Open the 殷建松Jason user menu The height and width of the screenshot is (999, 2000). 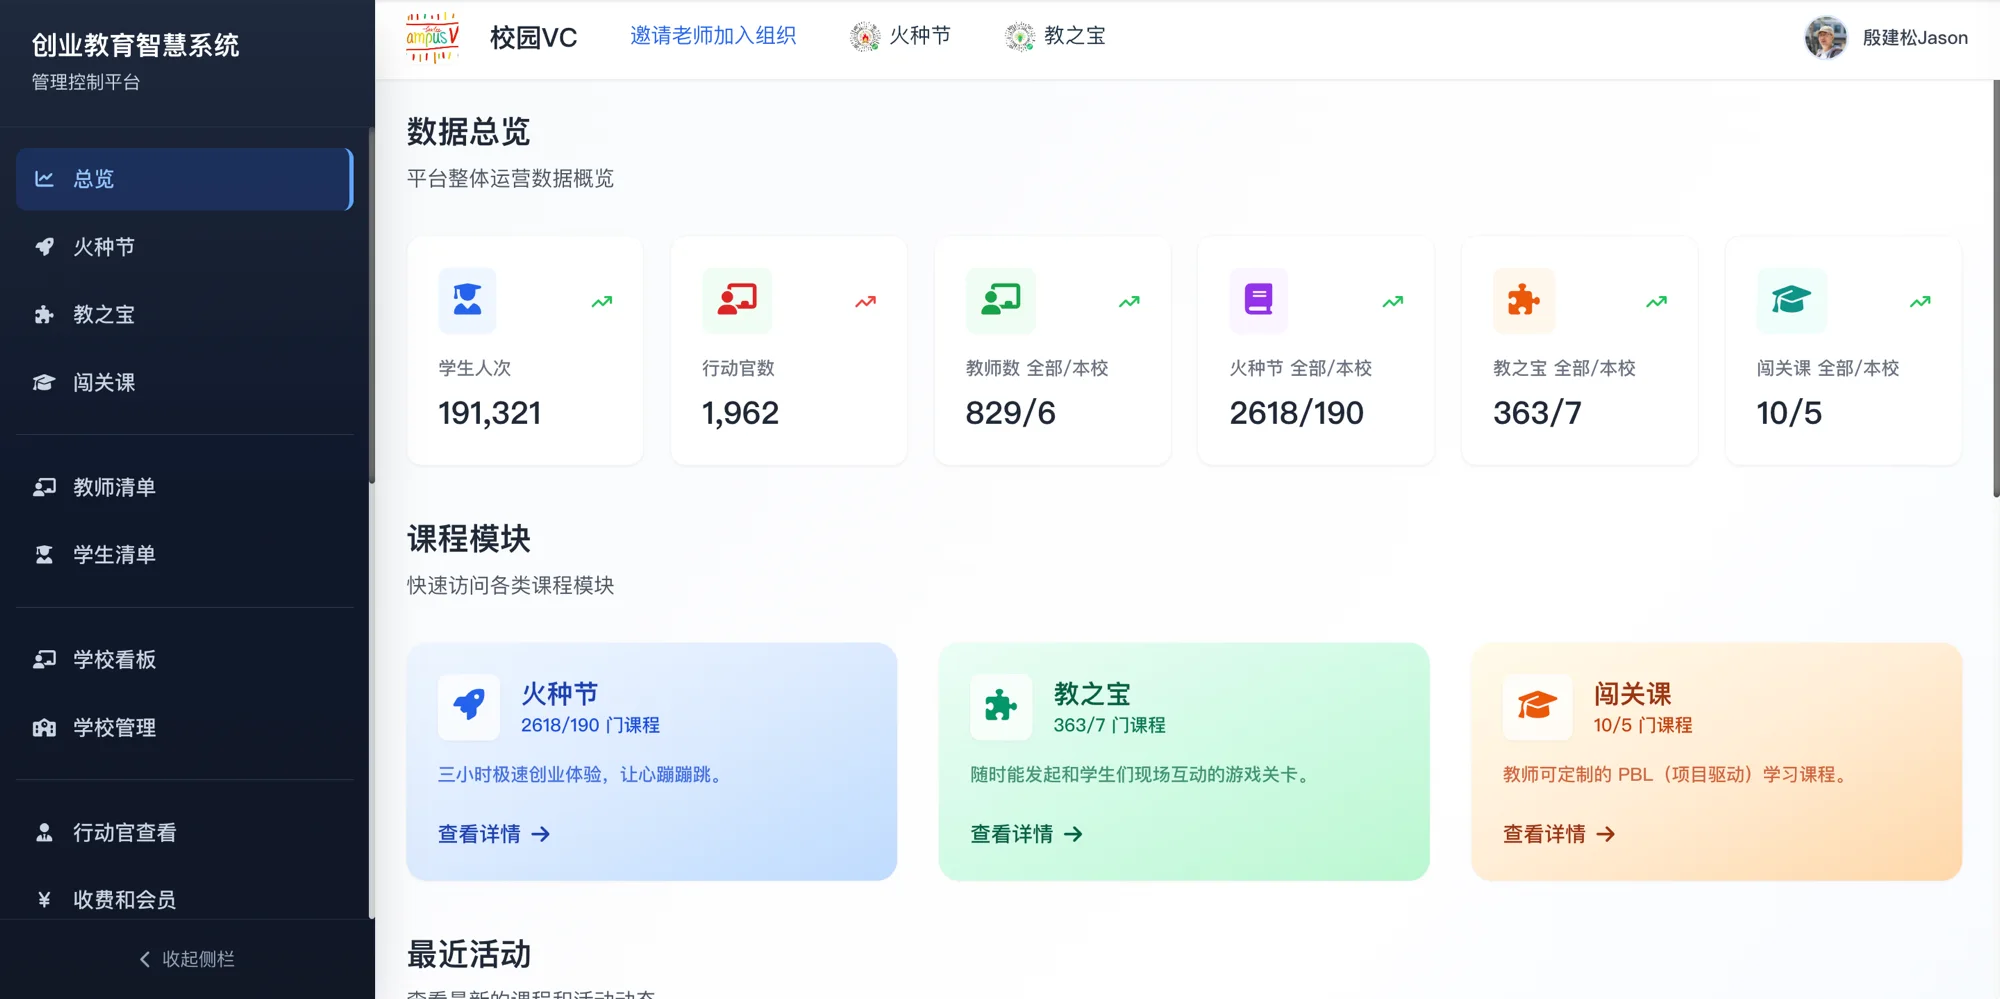[x=1915, y=38]
